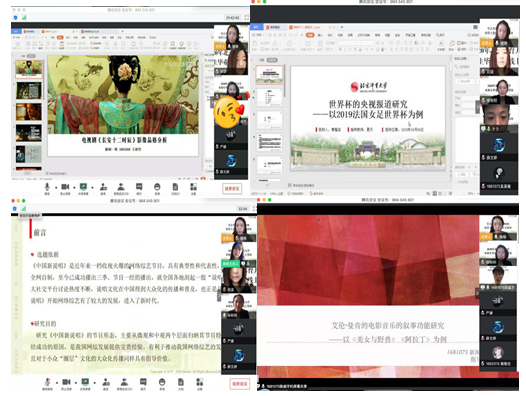Click End Meeting in bottom-left meeting window
526x396 pixels.
point(240,384)
